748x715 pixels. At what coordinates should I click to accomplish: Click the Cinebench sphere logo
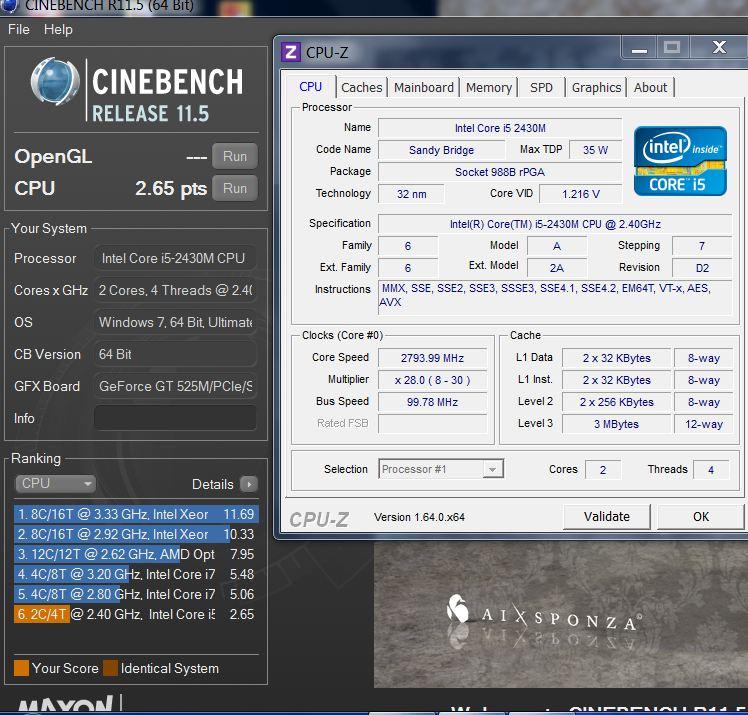[55, 81]
